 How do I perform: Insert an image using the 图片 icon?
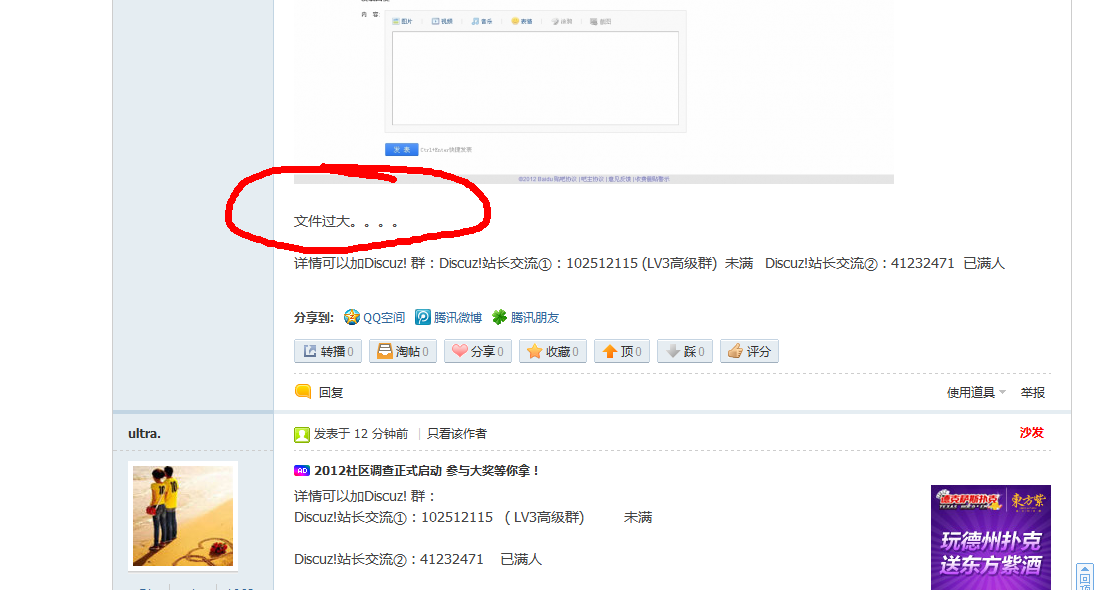(402, 19)
